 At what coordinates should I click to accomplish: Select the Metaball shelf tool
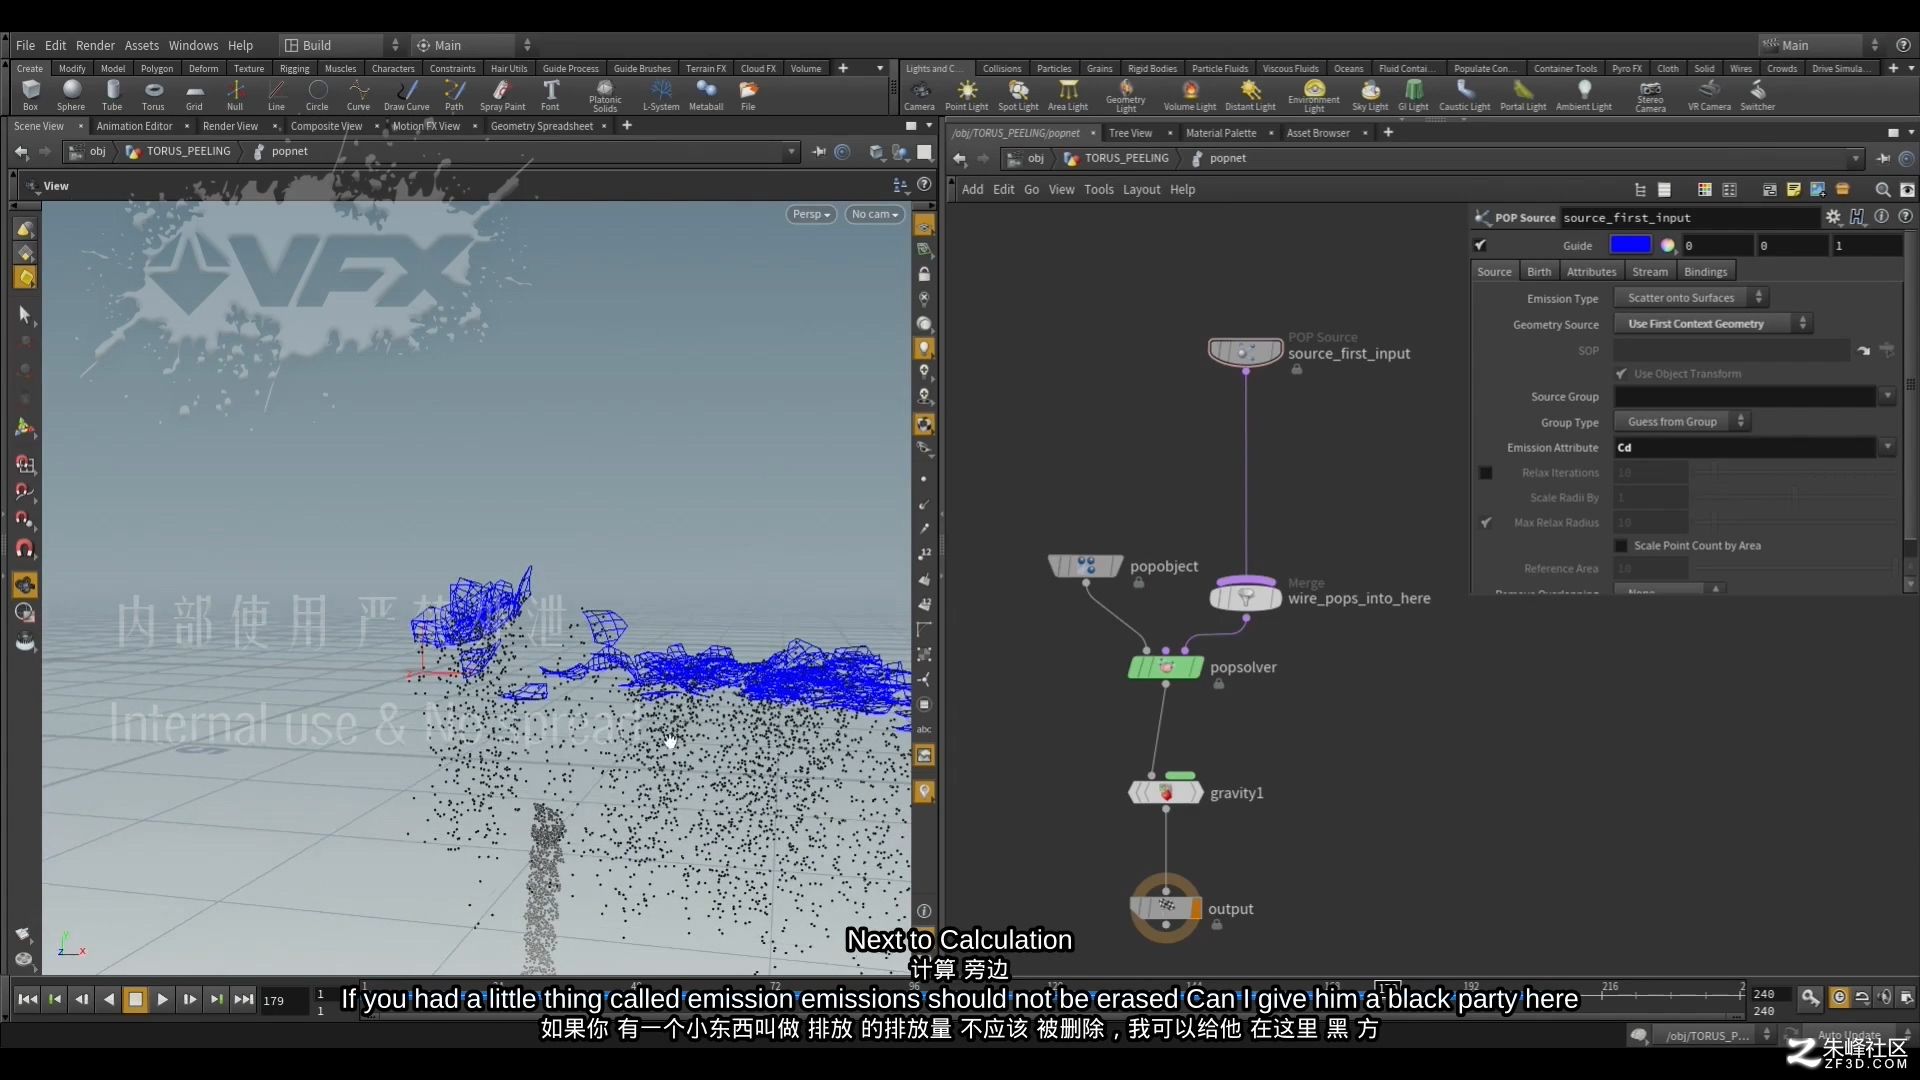(x=706, y=95)
